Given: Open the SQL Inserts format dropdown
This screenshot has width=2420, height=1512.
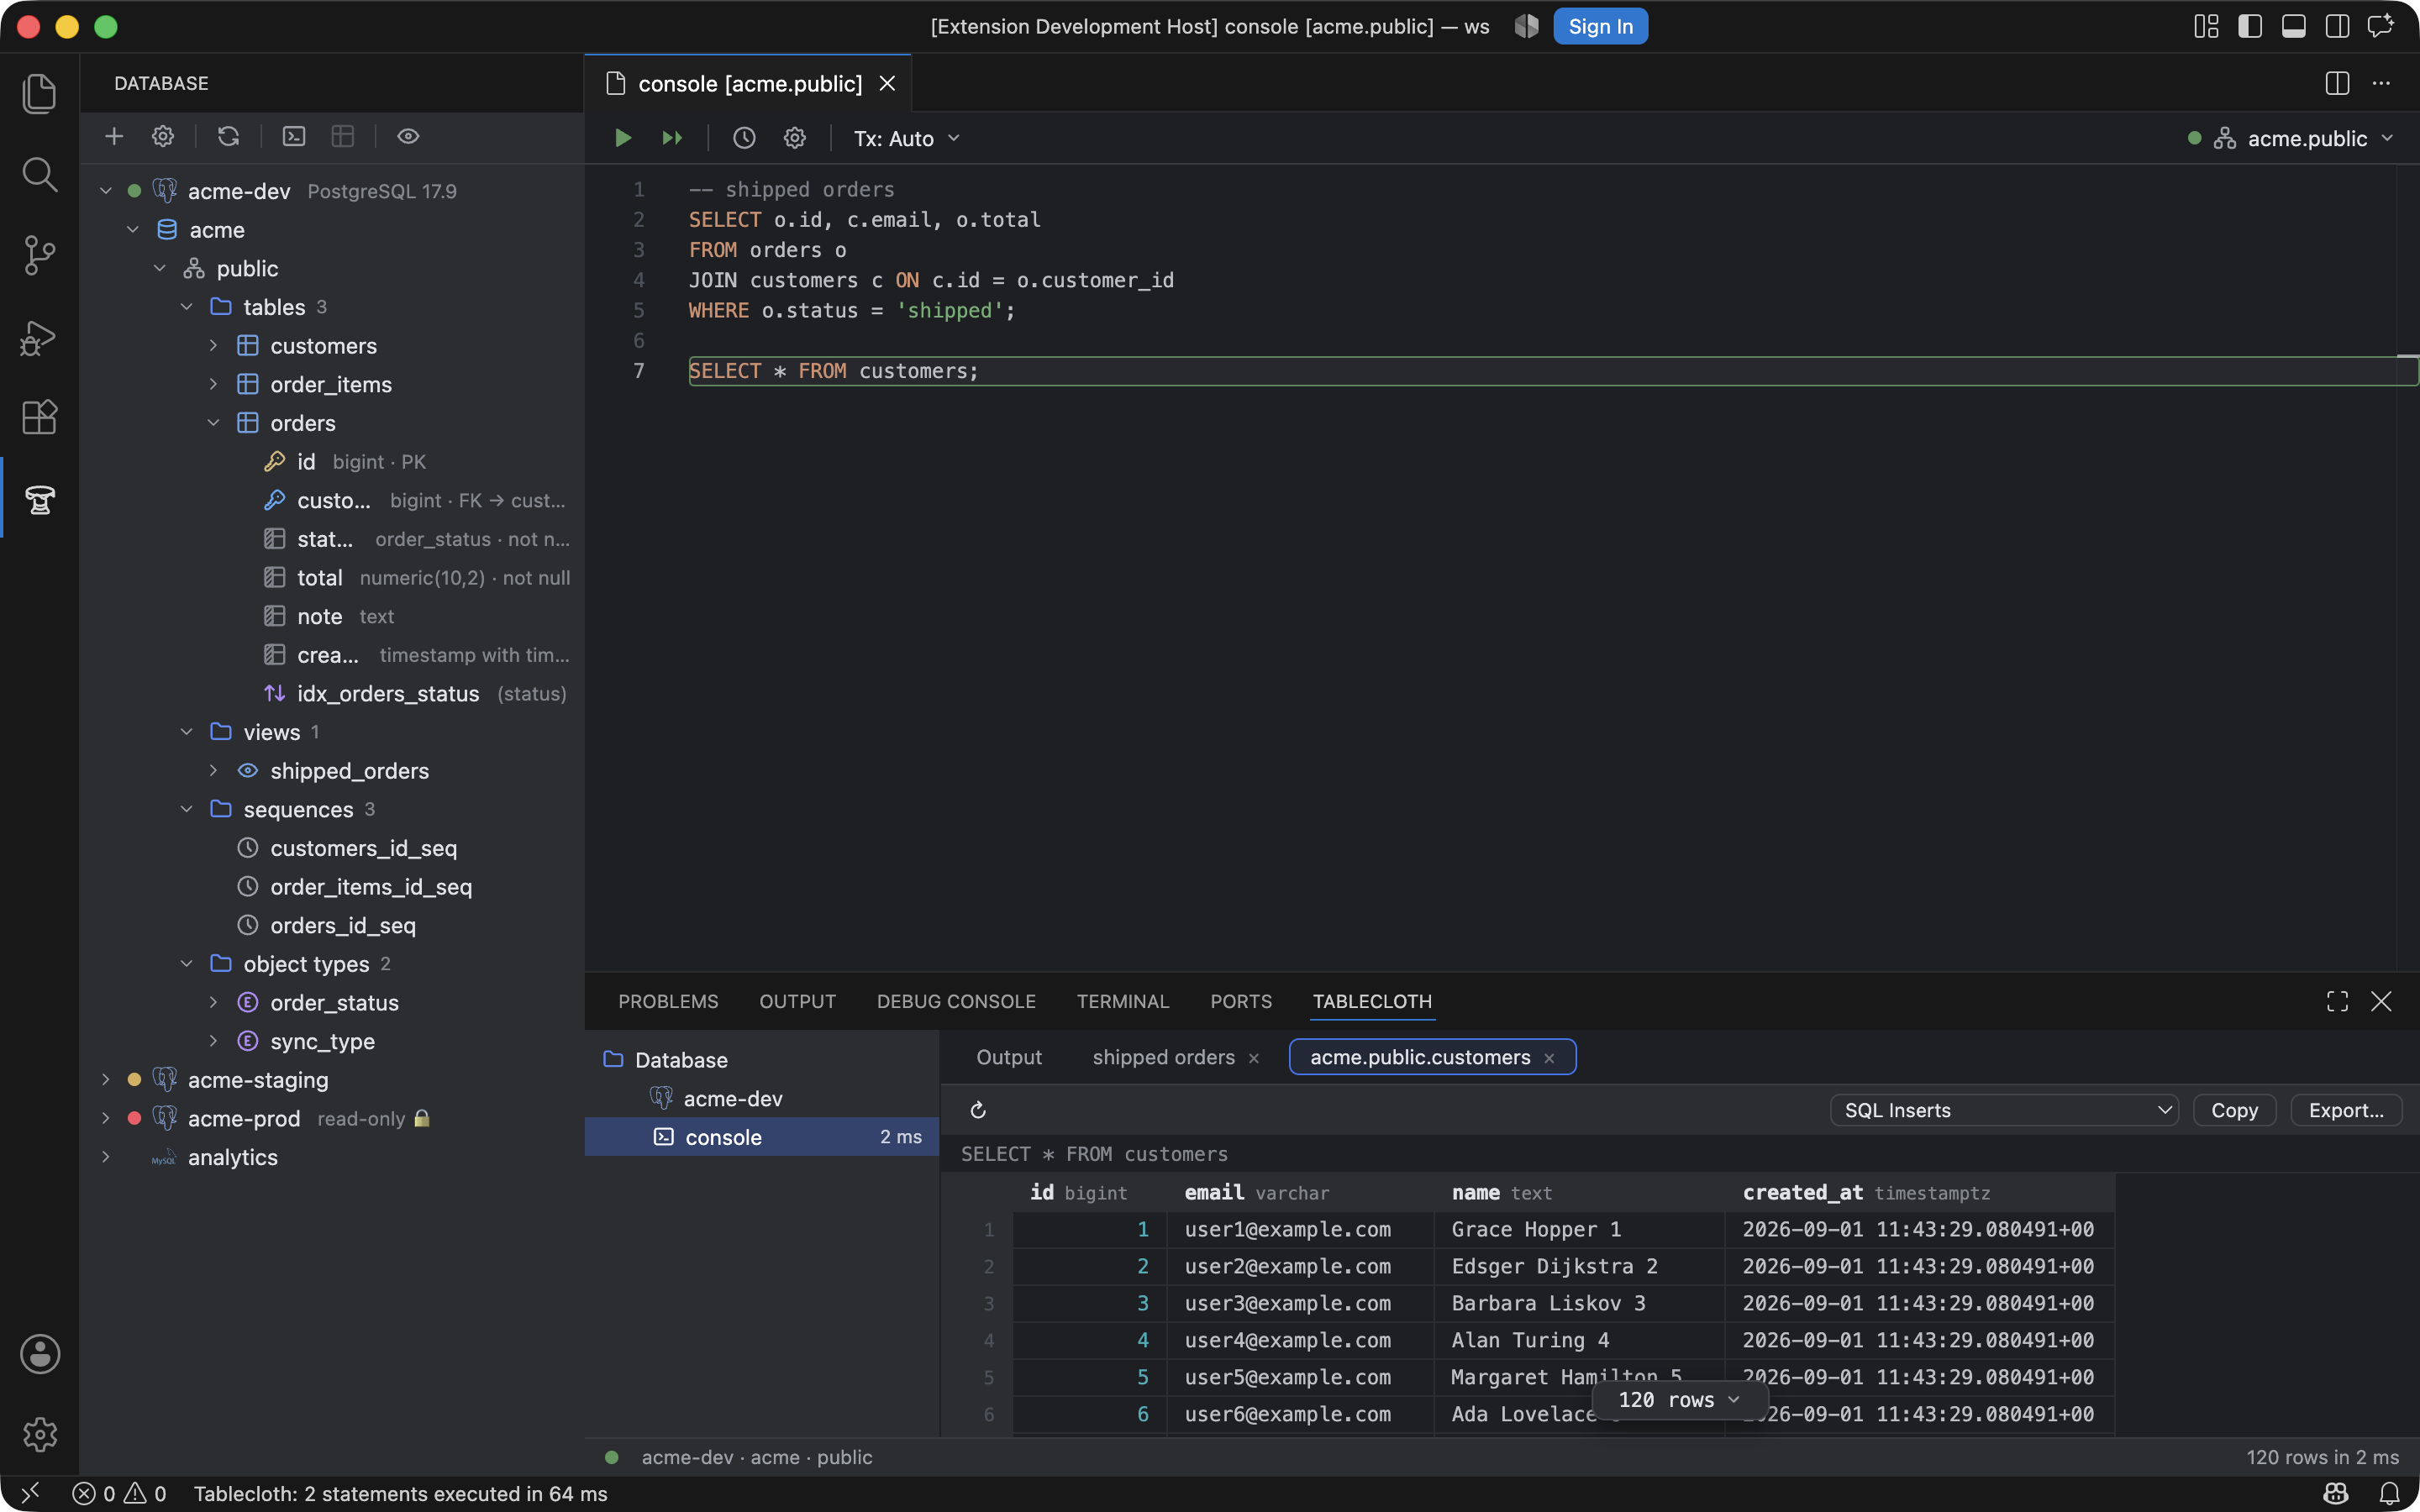Looking at the screenshot, I should (x=2004, y=1110).
